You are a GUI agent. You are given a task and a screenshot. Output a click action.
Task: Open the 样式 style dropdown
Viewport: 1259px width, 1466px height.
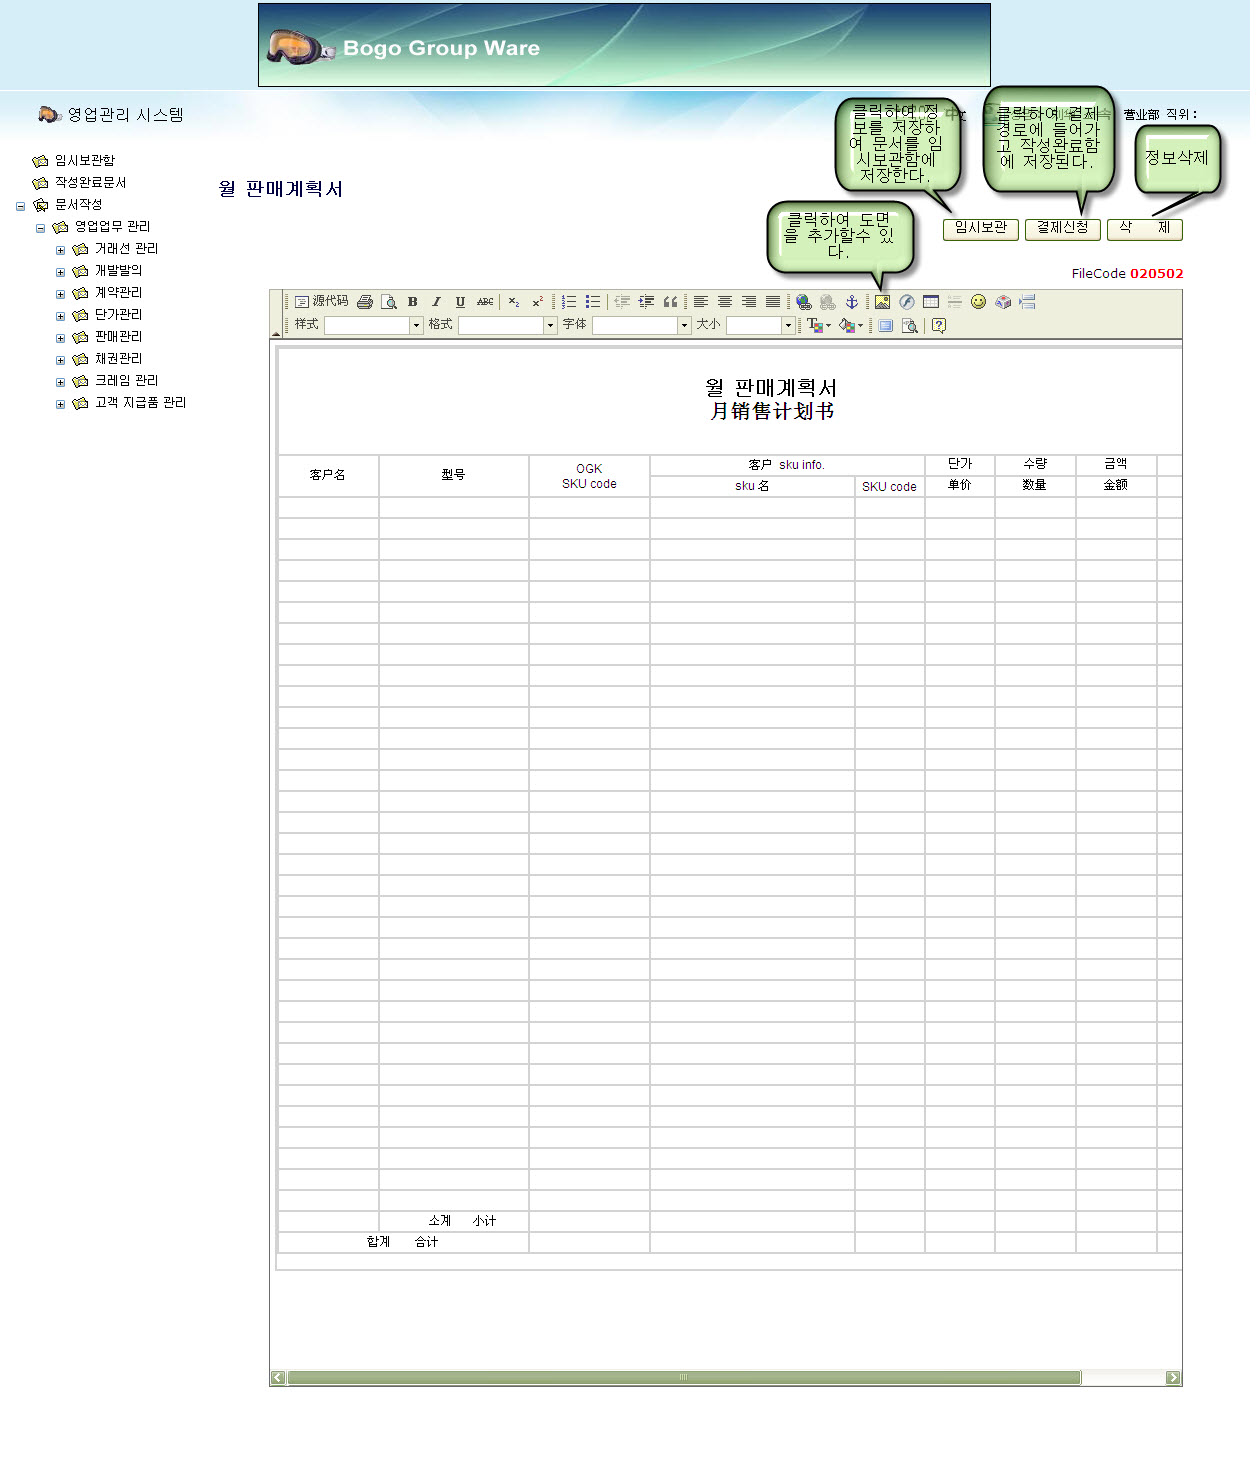[x=416, y=326]
